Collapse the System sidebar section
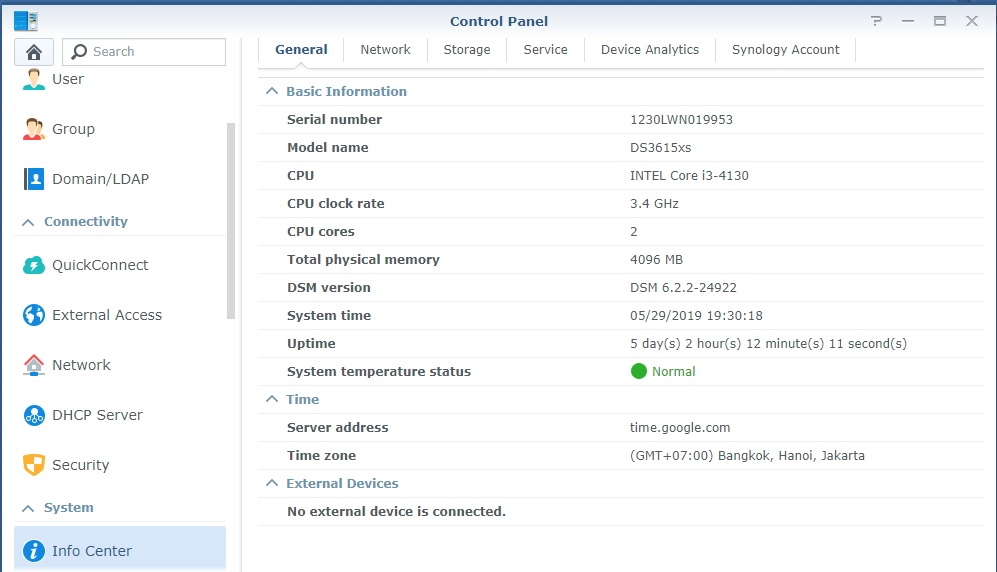 [x=28, y=508]
